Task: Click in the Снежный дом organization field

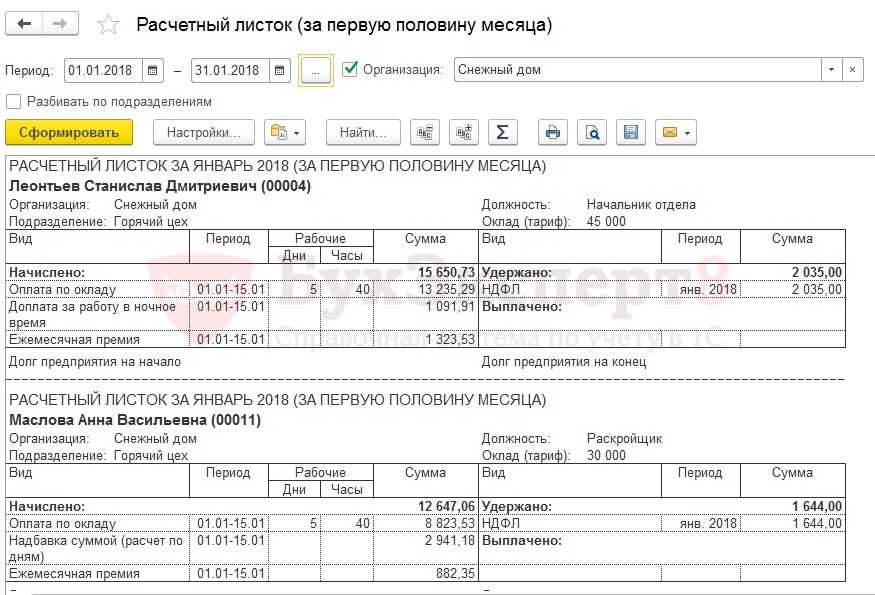Action: 638,70
